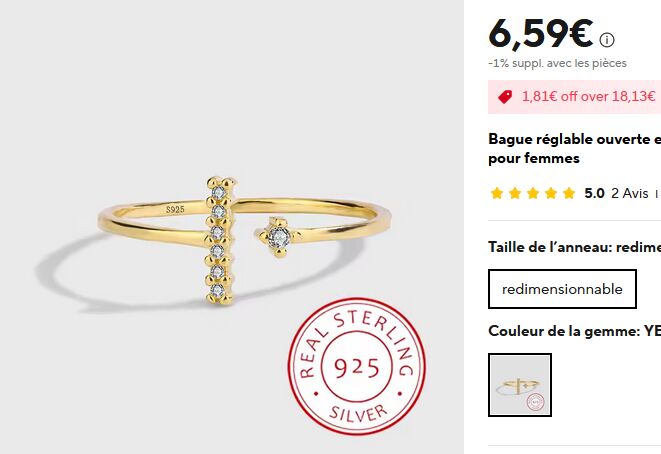Click the price info icon beside 6,59€
This screenshot has height=454, width=661.
click(x=607, y=40)
